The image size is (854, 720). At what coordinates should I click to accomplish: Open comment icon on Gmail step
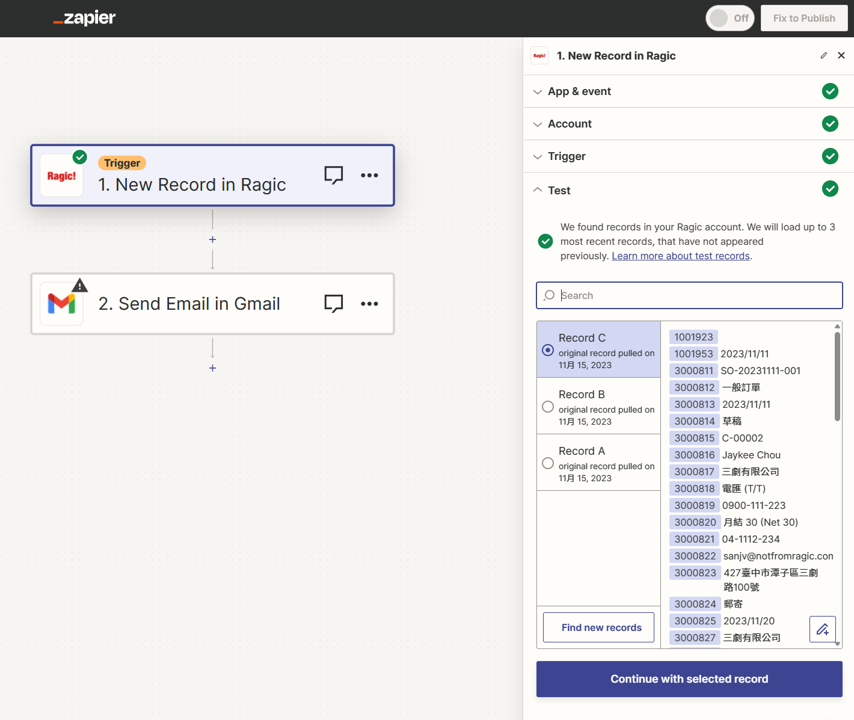click(334, 303)
